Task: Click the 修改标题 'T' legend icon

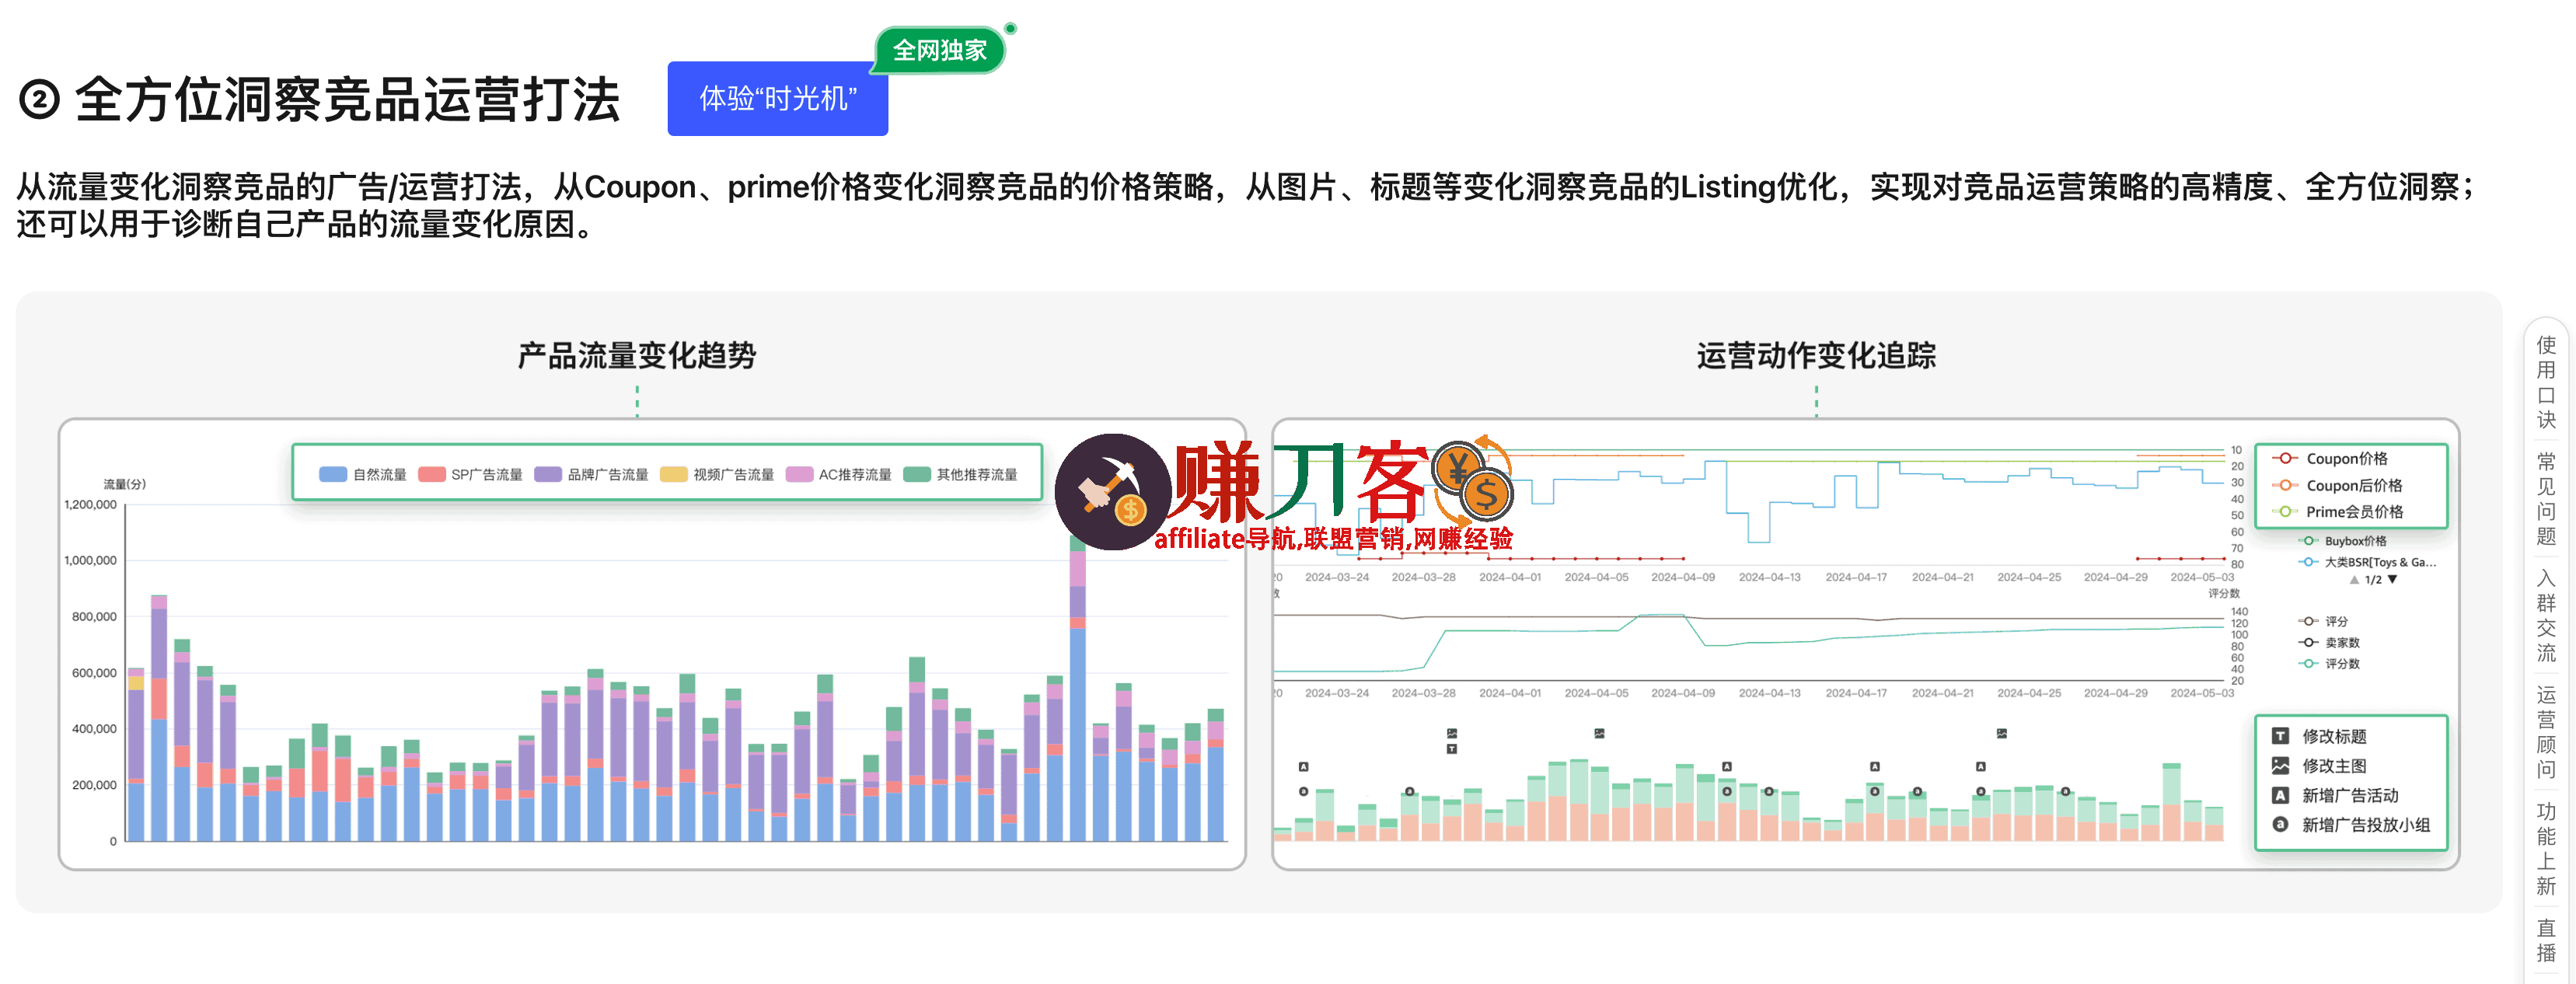Action: coord(2280,736)
